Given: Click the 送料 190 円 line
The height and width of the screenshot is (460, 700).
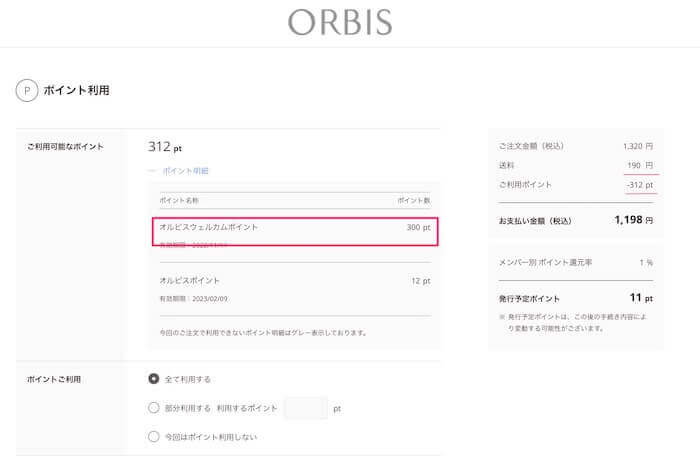Looking at the screenshot, I should [x=576, y=165].
